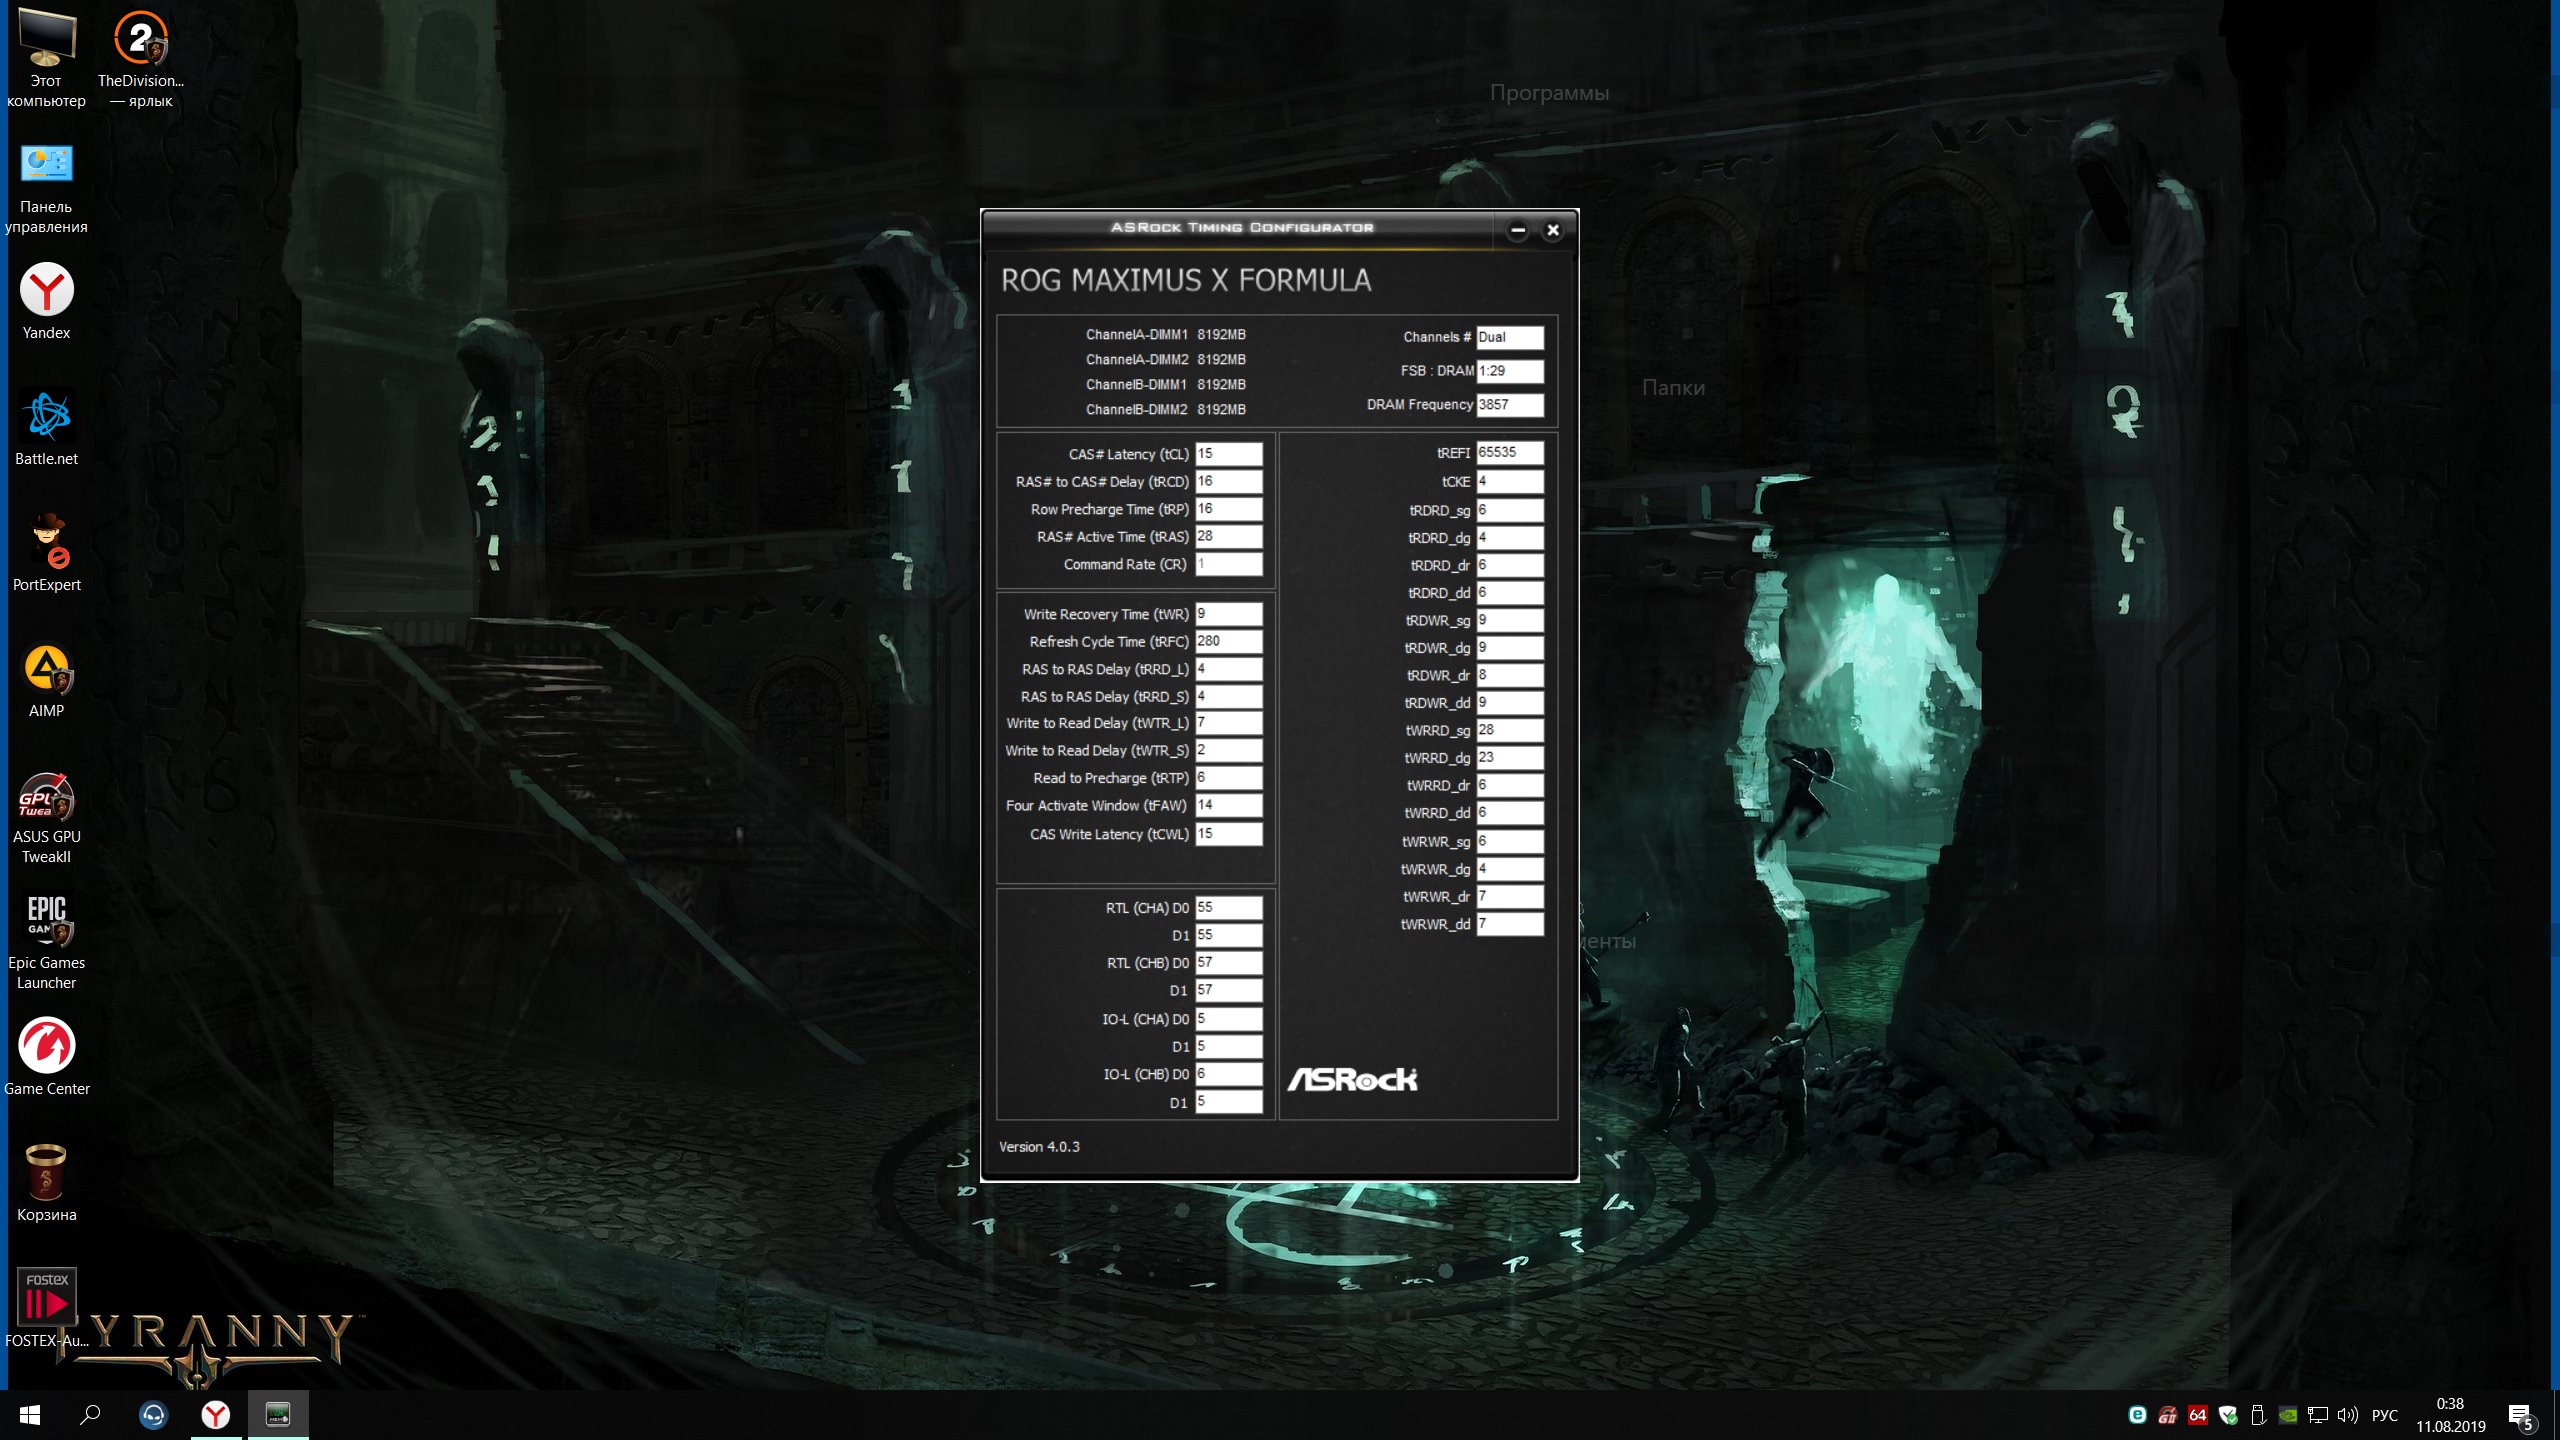Click the Windows Start button
Viewport: 2560px width, 1440px height.
point(30,1414)
